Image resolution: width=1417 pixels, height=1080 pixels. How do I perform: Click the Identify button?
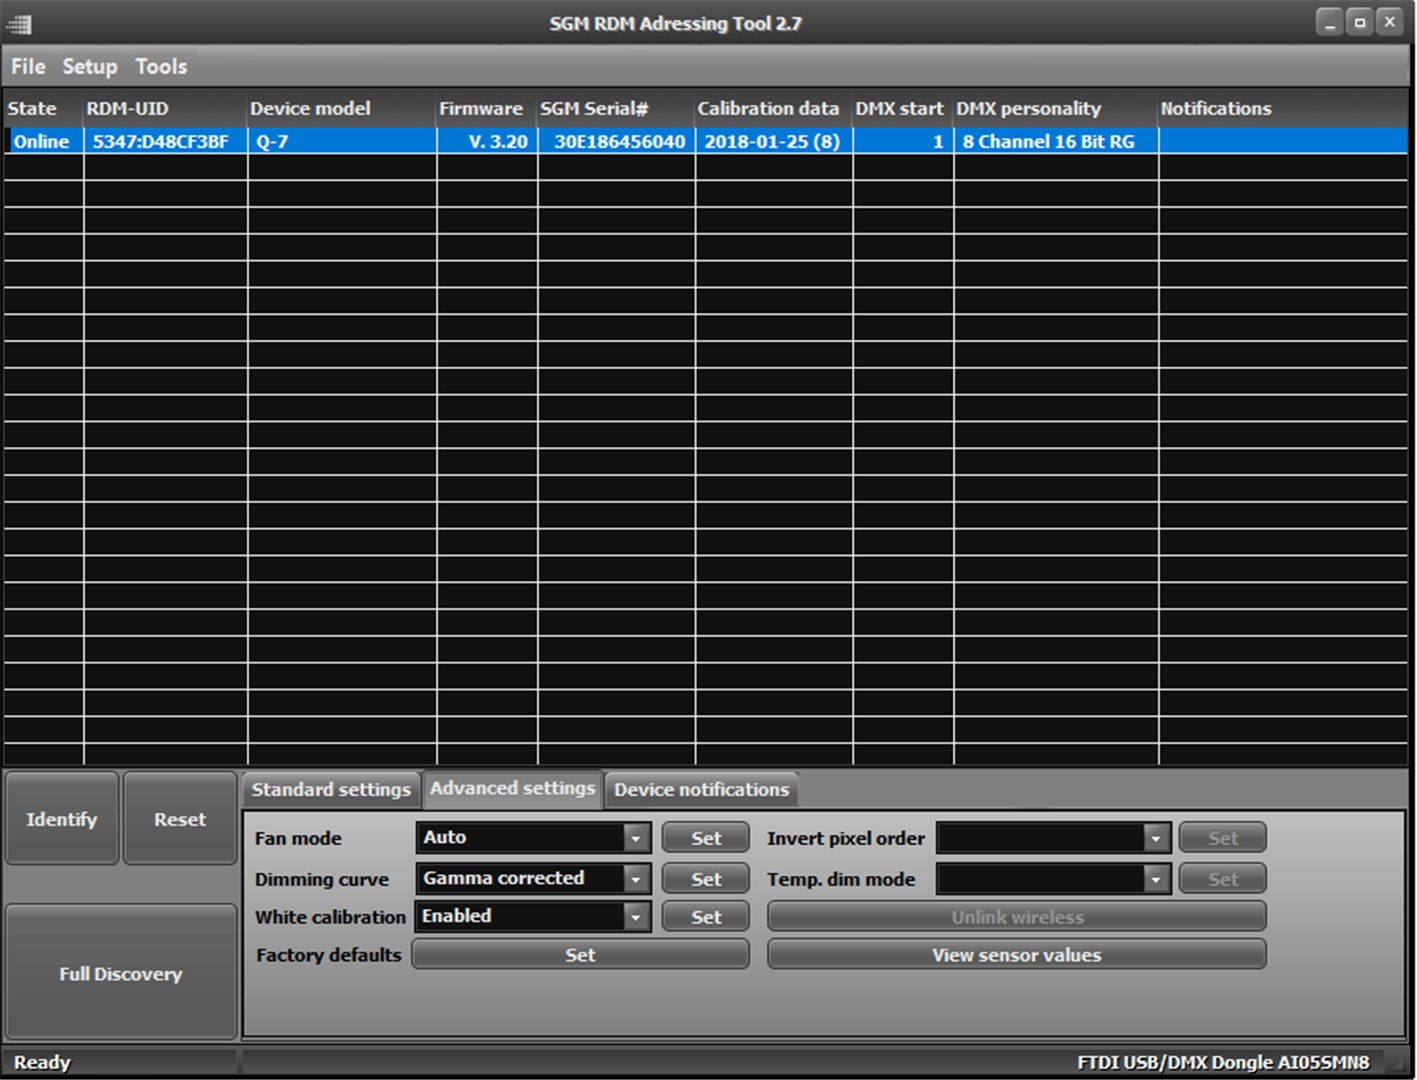click(61, 818)
